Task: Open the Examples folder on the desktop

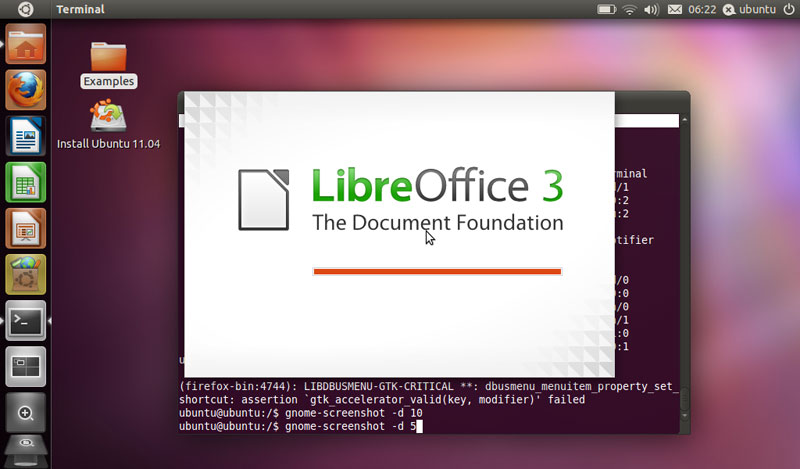Action: tap(108, 62)
